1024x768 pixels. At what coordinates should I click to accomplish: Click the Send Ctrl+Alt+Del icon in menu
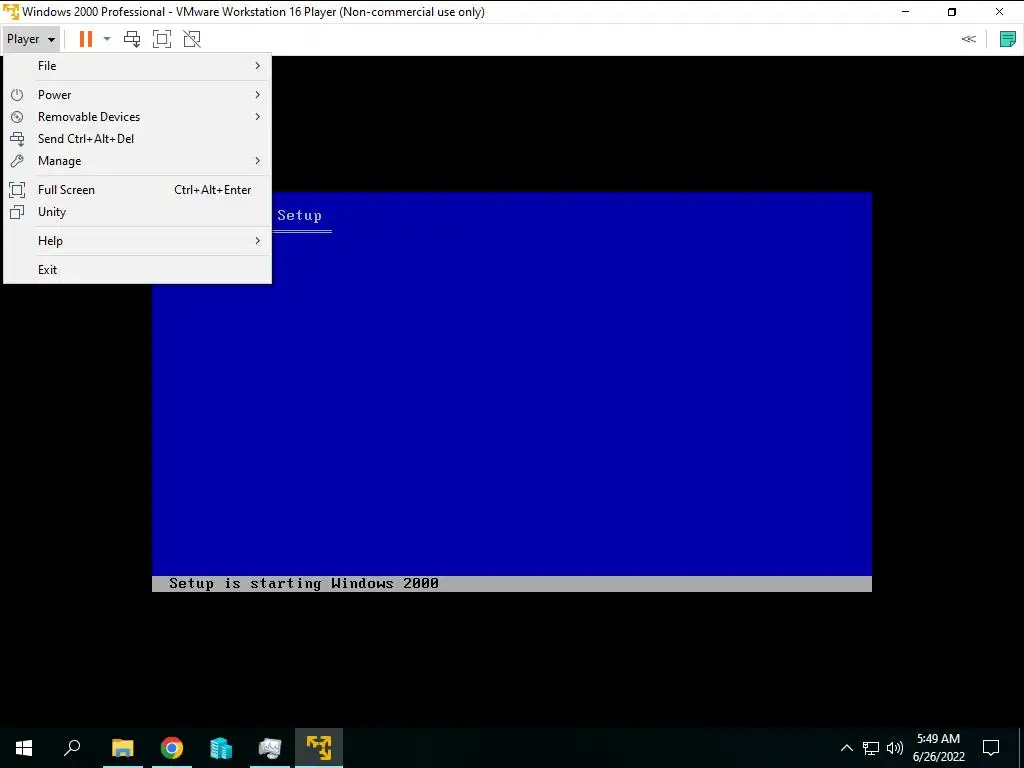17,139
